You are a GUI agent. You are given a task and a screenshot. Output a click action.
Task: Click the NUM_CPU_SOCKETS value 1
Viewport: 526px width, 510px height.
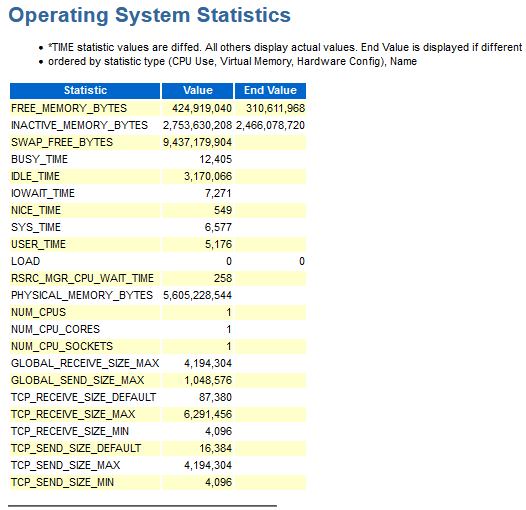(229, 346)
